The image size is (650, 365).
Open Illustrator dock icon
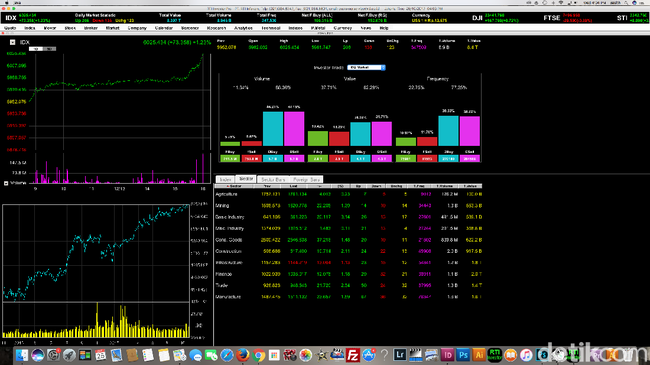click(479, 355)
